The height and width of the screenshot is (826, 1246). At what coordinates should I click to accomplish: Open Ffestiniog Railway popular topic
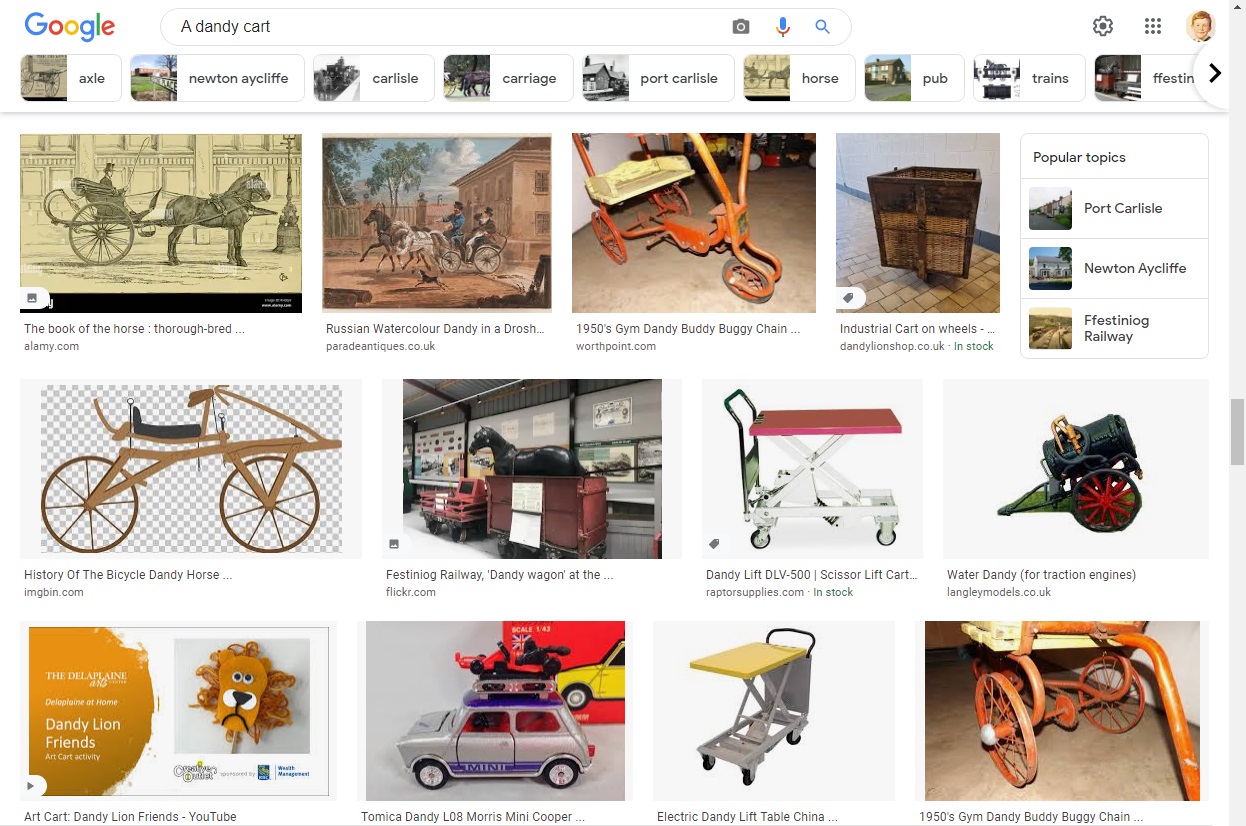point(1114,328)
